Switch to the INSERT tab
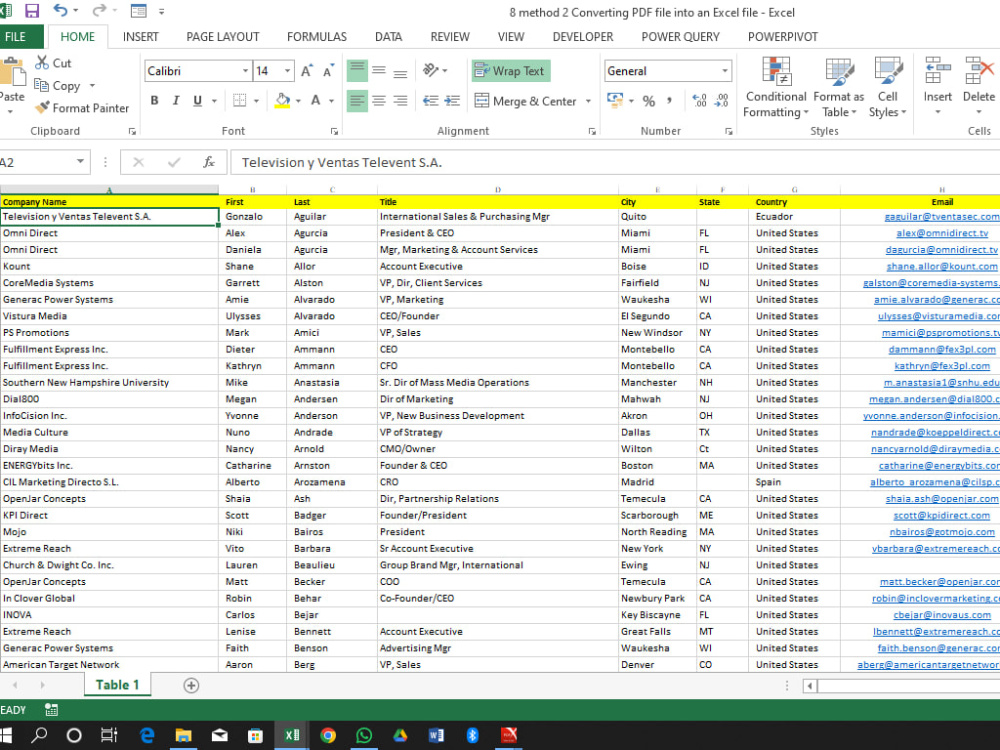 coord(140,37)
